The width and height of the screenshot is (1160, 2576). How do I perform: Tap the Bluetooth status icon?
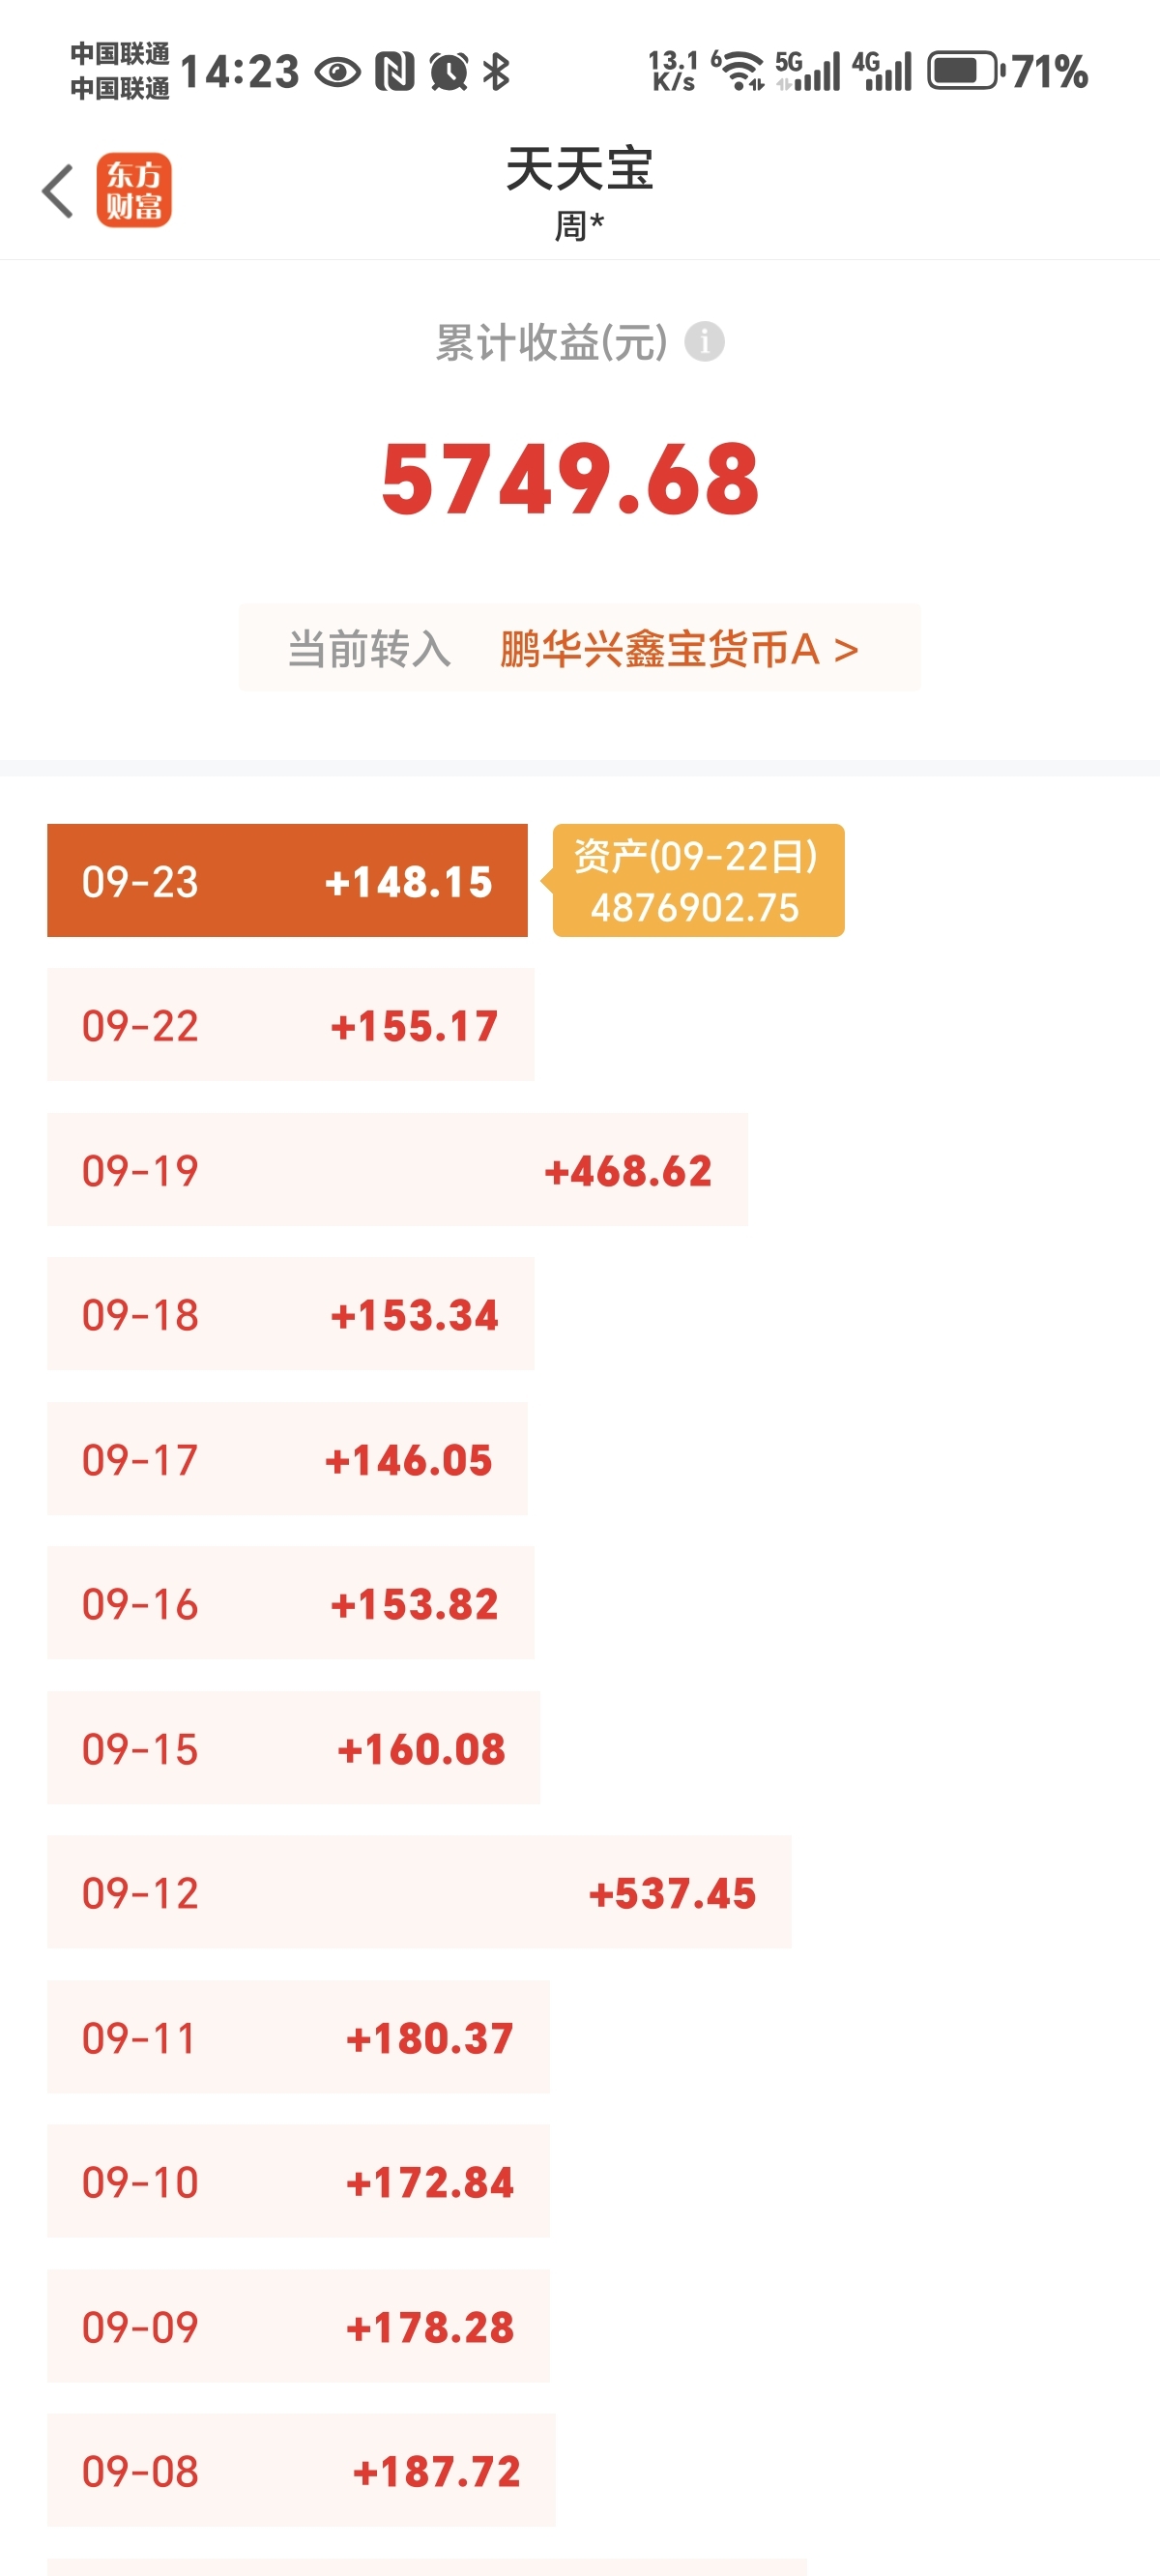coord(496,71)
